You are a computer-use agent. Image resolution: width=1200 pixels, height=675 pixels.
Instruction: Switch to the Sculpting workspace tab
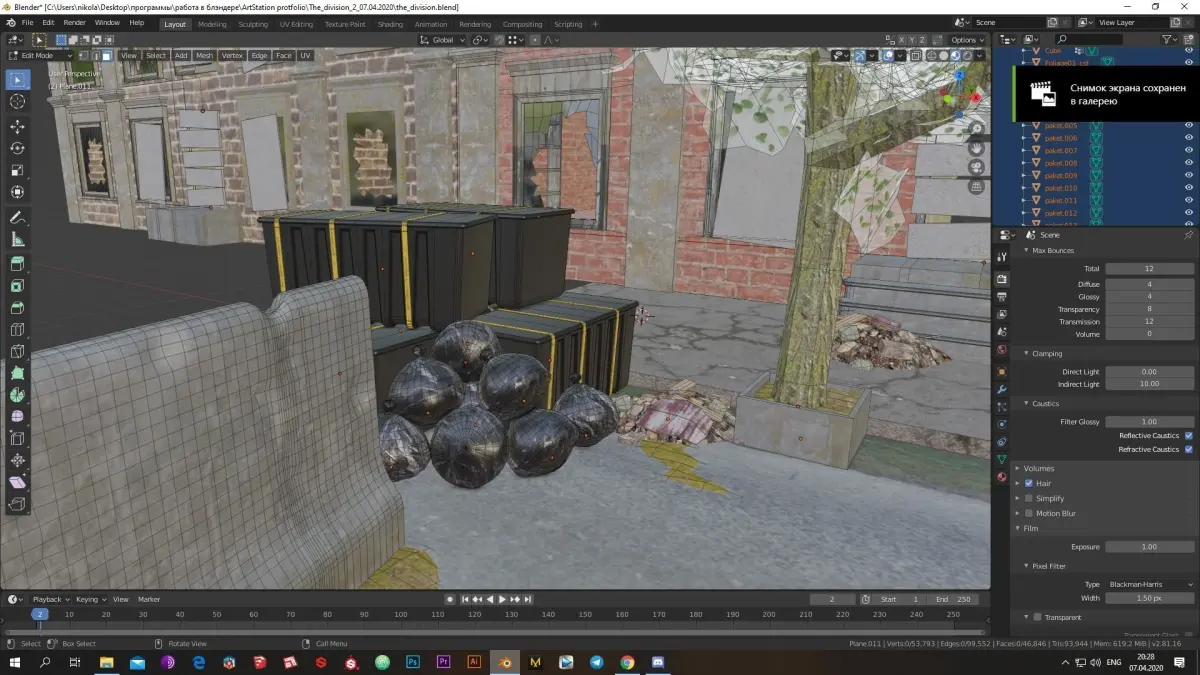(253, 24)
